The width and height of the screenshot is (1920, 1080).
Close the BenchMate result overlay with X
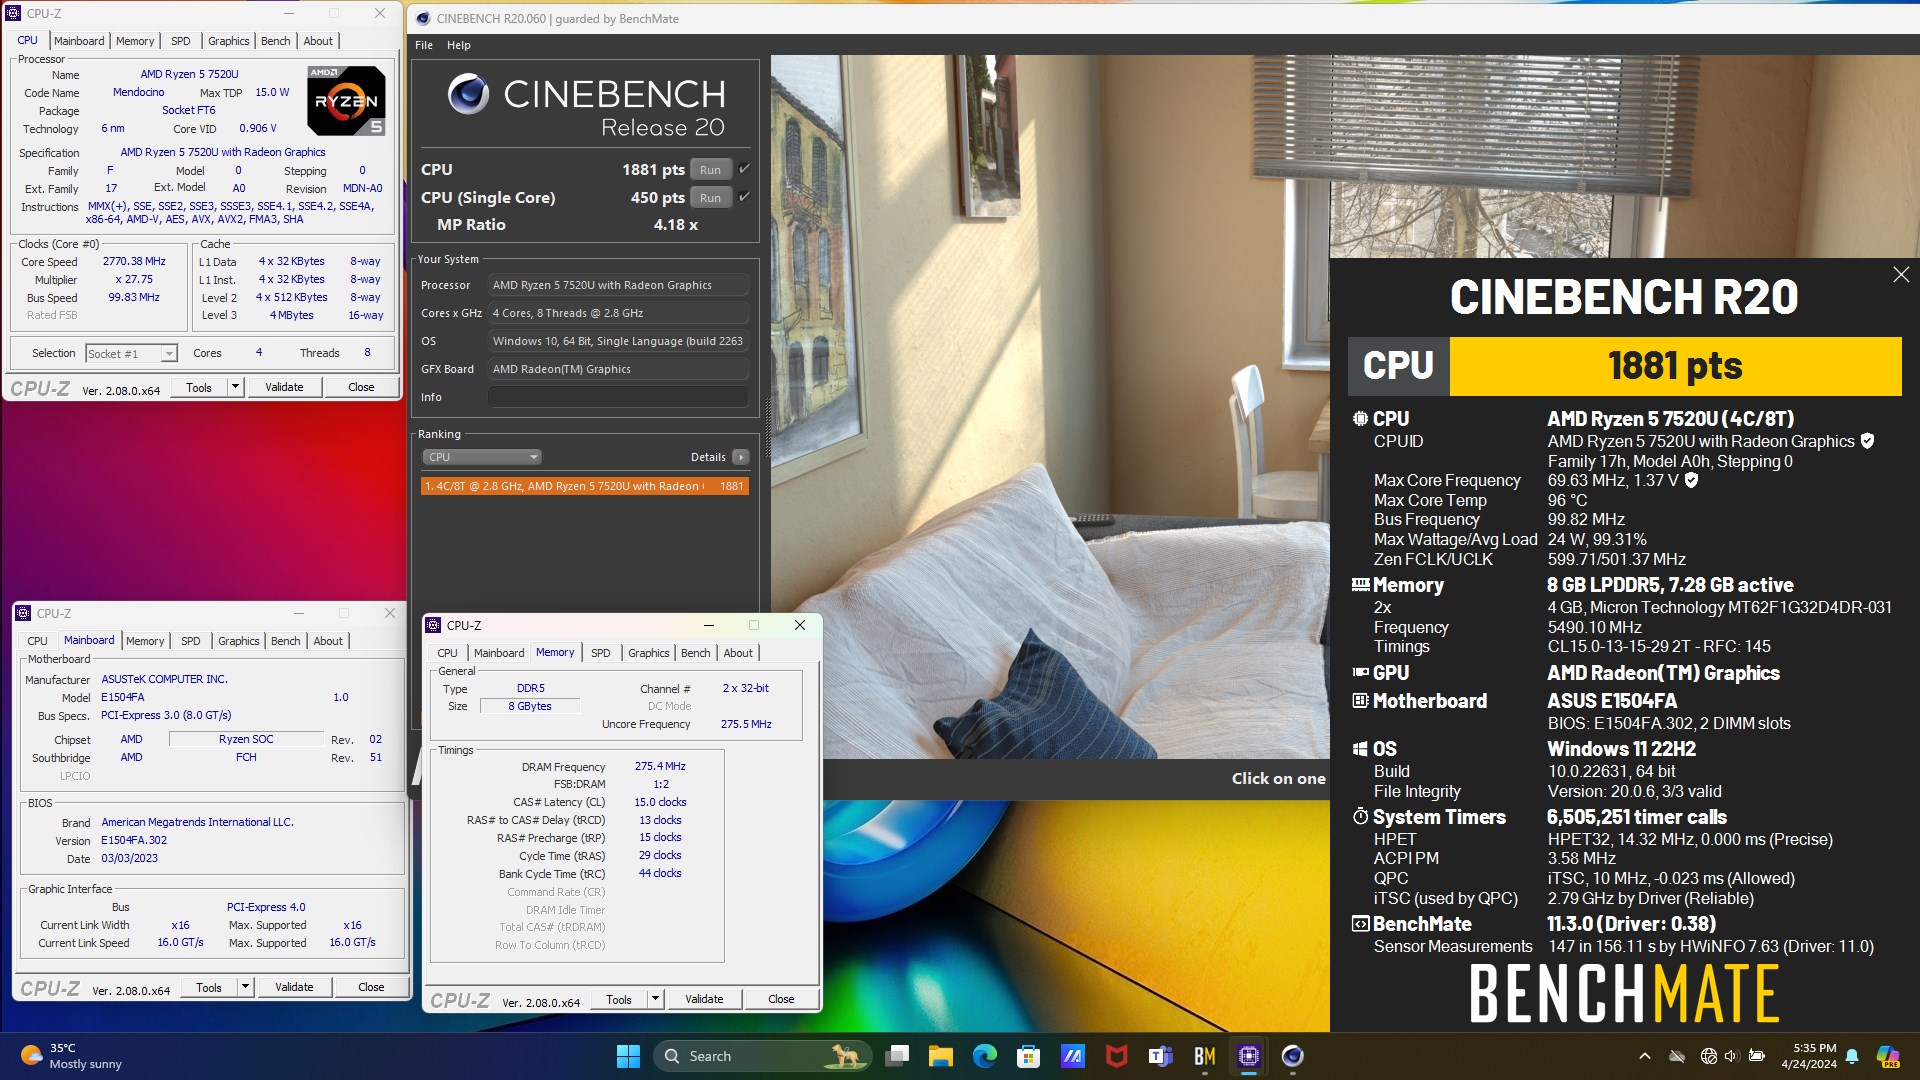1901,275
